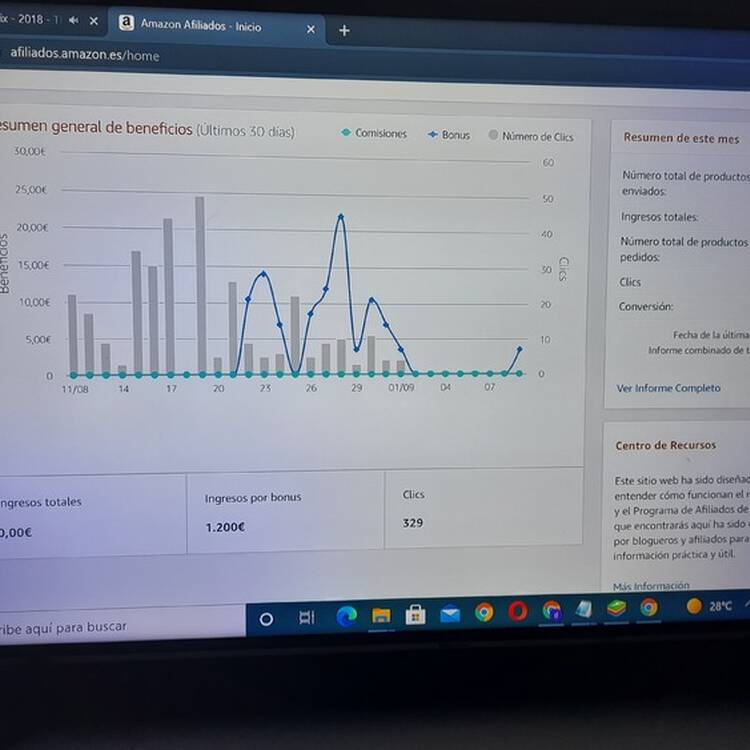Open the BlueStacks icon in taskbar
750x750 pixels.
[617, 608]
